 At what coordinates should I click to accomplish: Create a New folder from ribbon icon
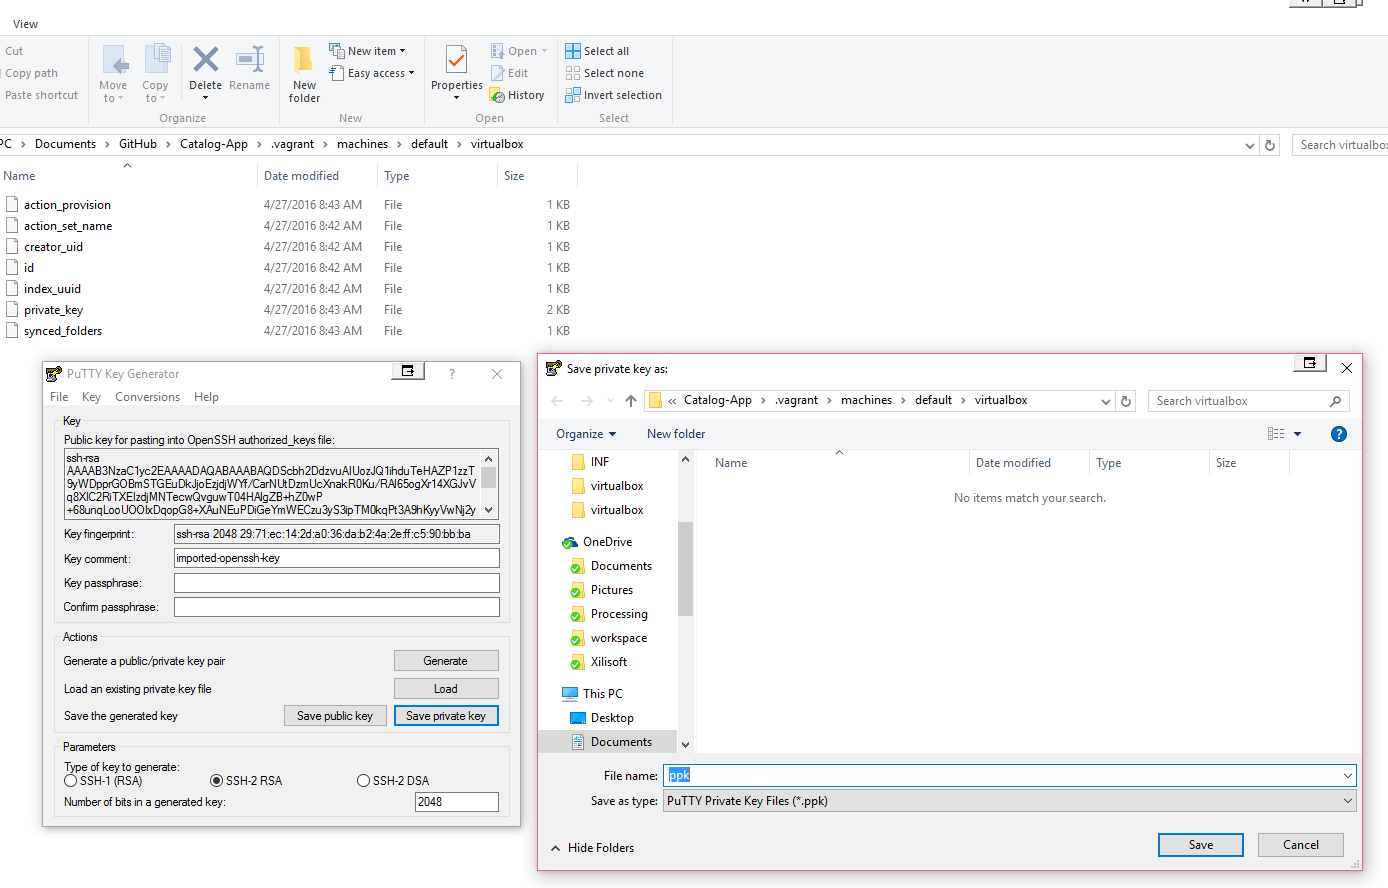[x=304, y=60]
